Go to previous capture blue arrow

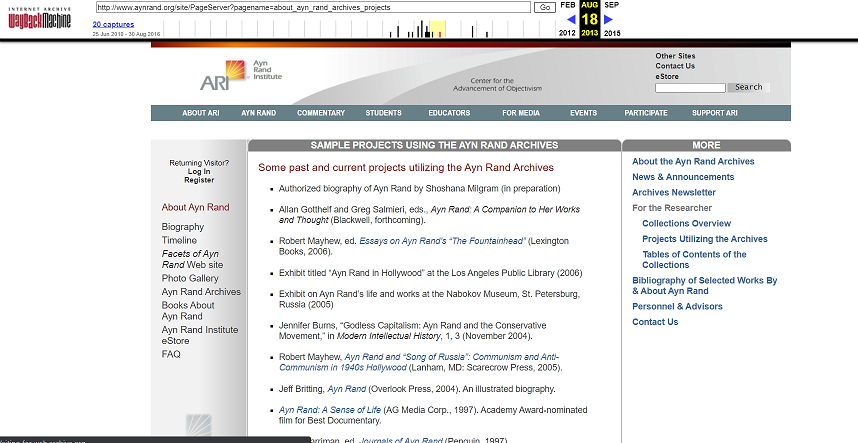[x=571, y=19]
